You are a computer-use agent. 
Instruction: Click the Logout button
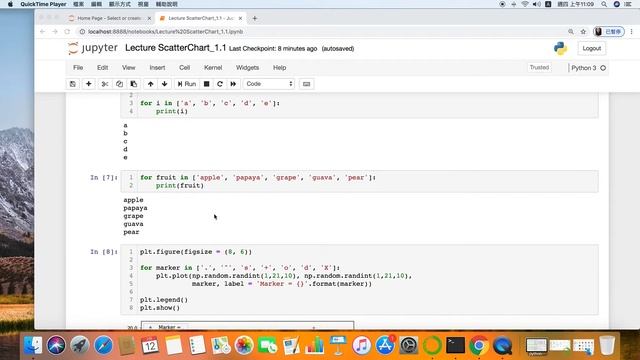591,48
